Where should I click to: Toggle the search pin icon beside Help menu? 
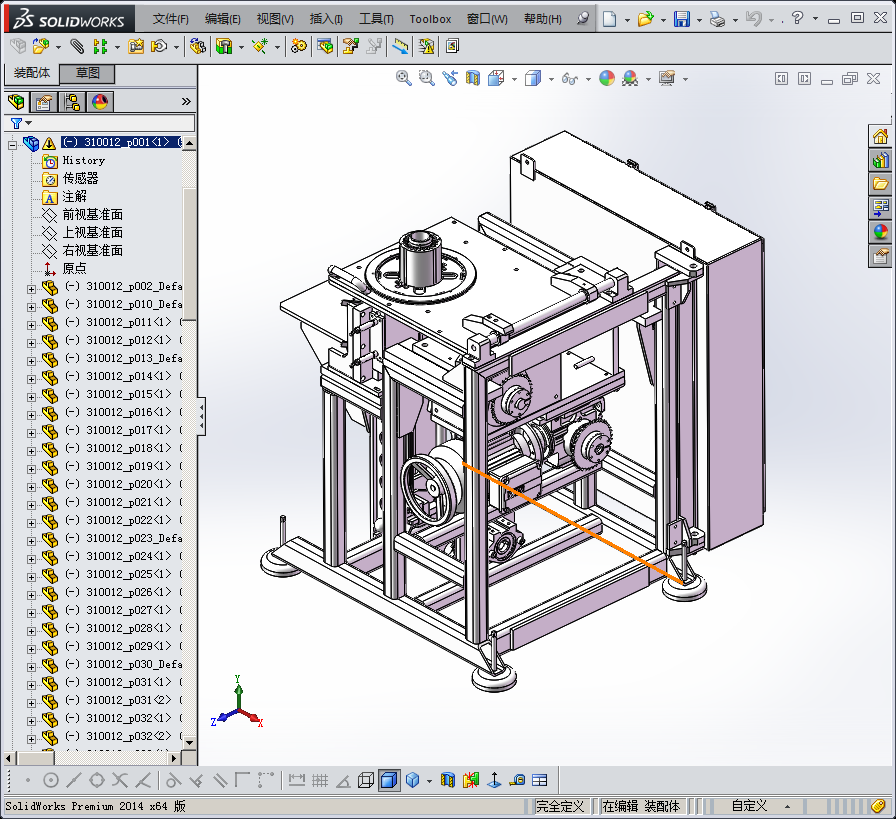point(582,19)
